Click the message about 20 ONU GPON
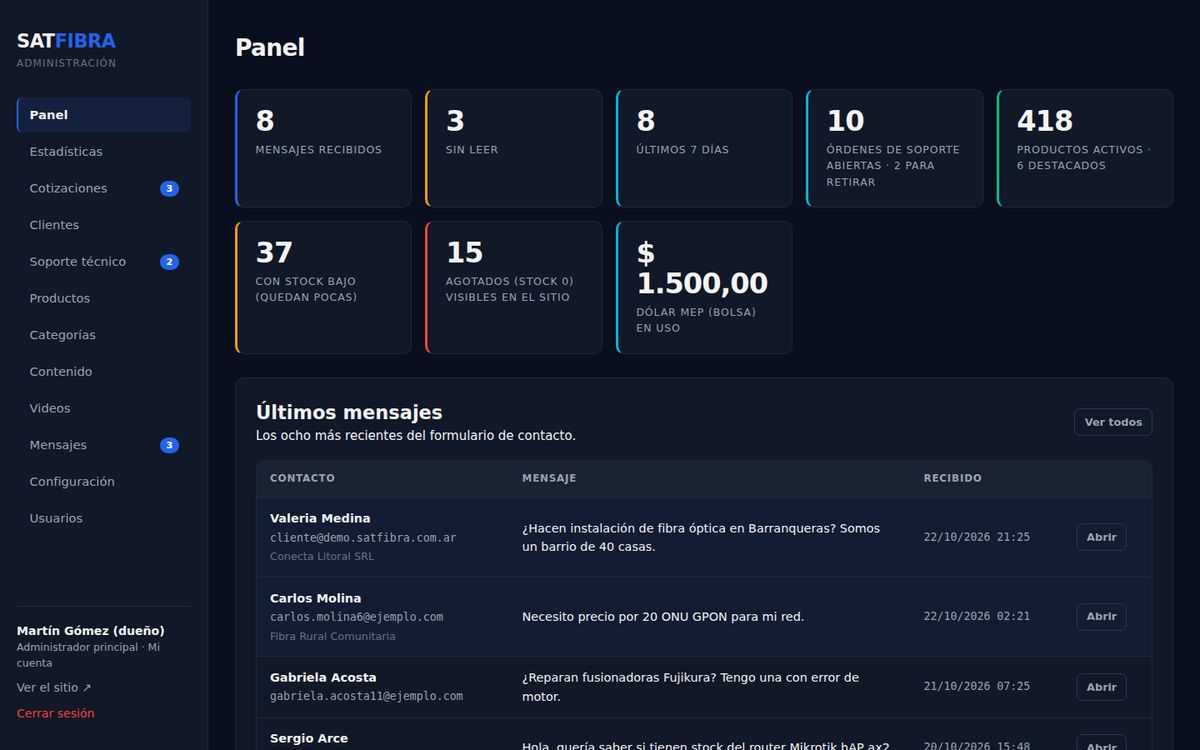Viewport: 1200px width, 750px height. pos(663,617)
